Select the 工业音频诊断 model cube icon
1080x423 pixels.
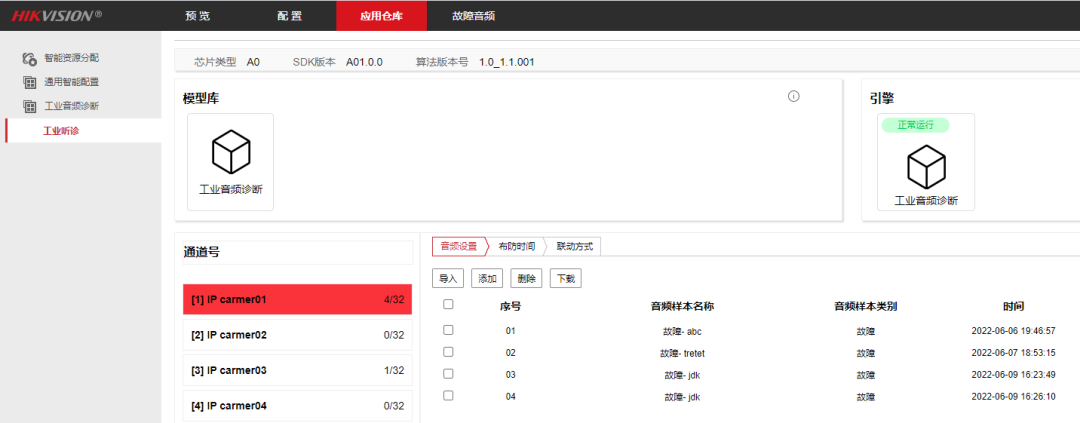click(230, 153)
